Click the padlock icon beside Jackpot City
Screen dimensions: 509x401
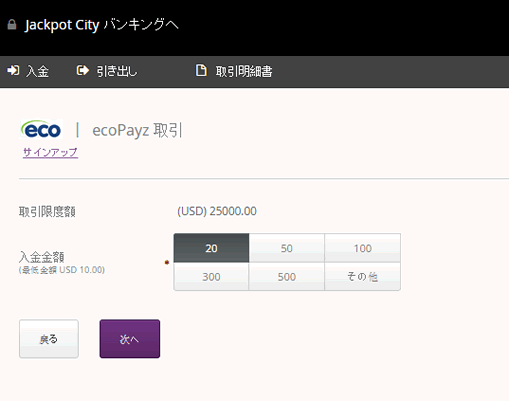pyautogui.click(x=12, y=25)
